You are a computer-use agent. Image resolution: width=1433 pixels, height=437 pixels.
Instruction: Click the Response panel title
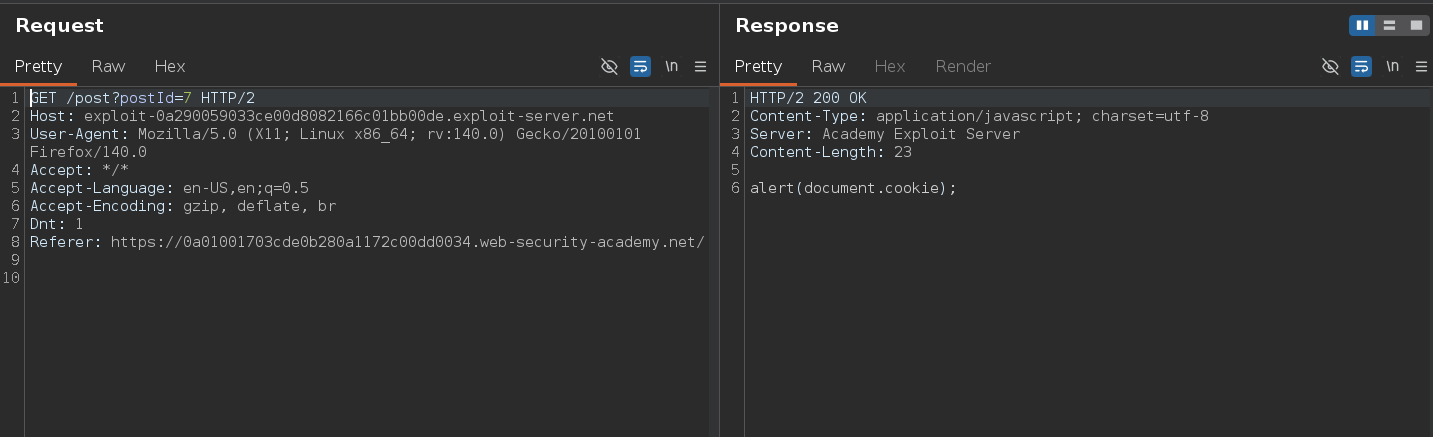tap(786, 25)
